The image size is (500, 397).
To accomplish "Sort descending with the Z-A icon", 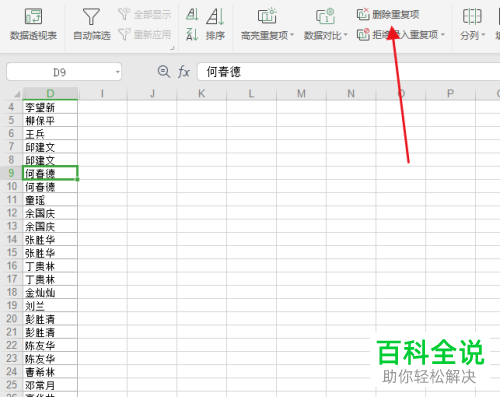I will pos(192,34).
